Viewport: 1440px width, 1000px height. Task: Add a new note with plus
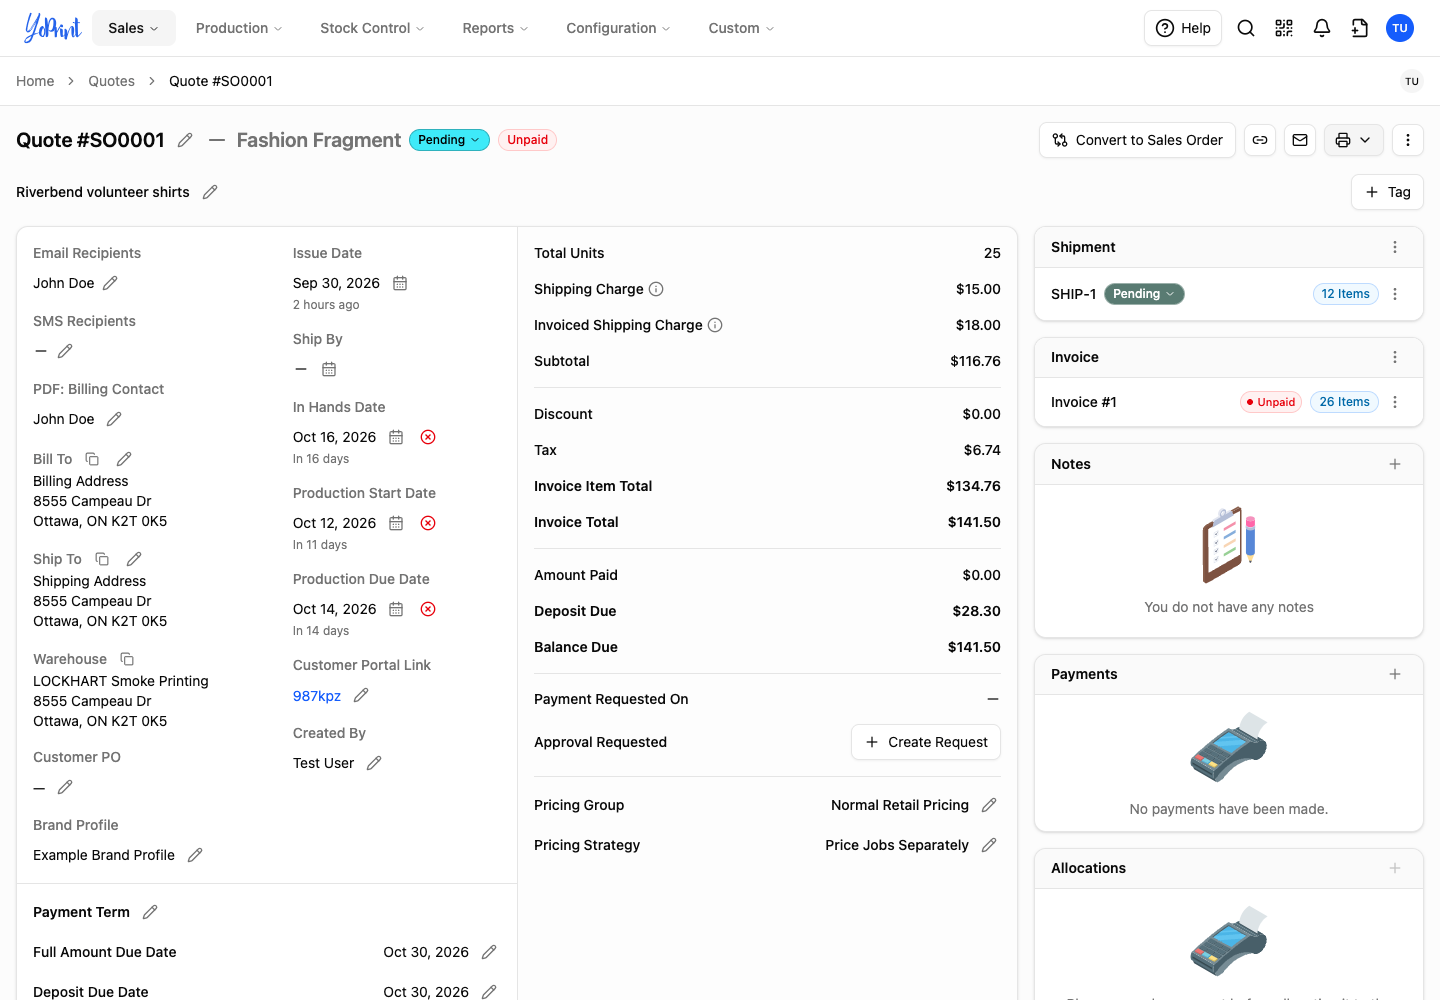1395,464
